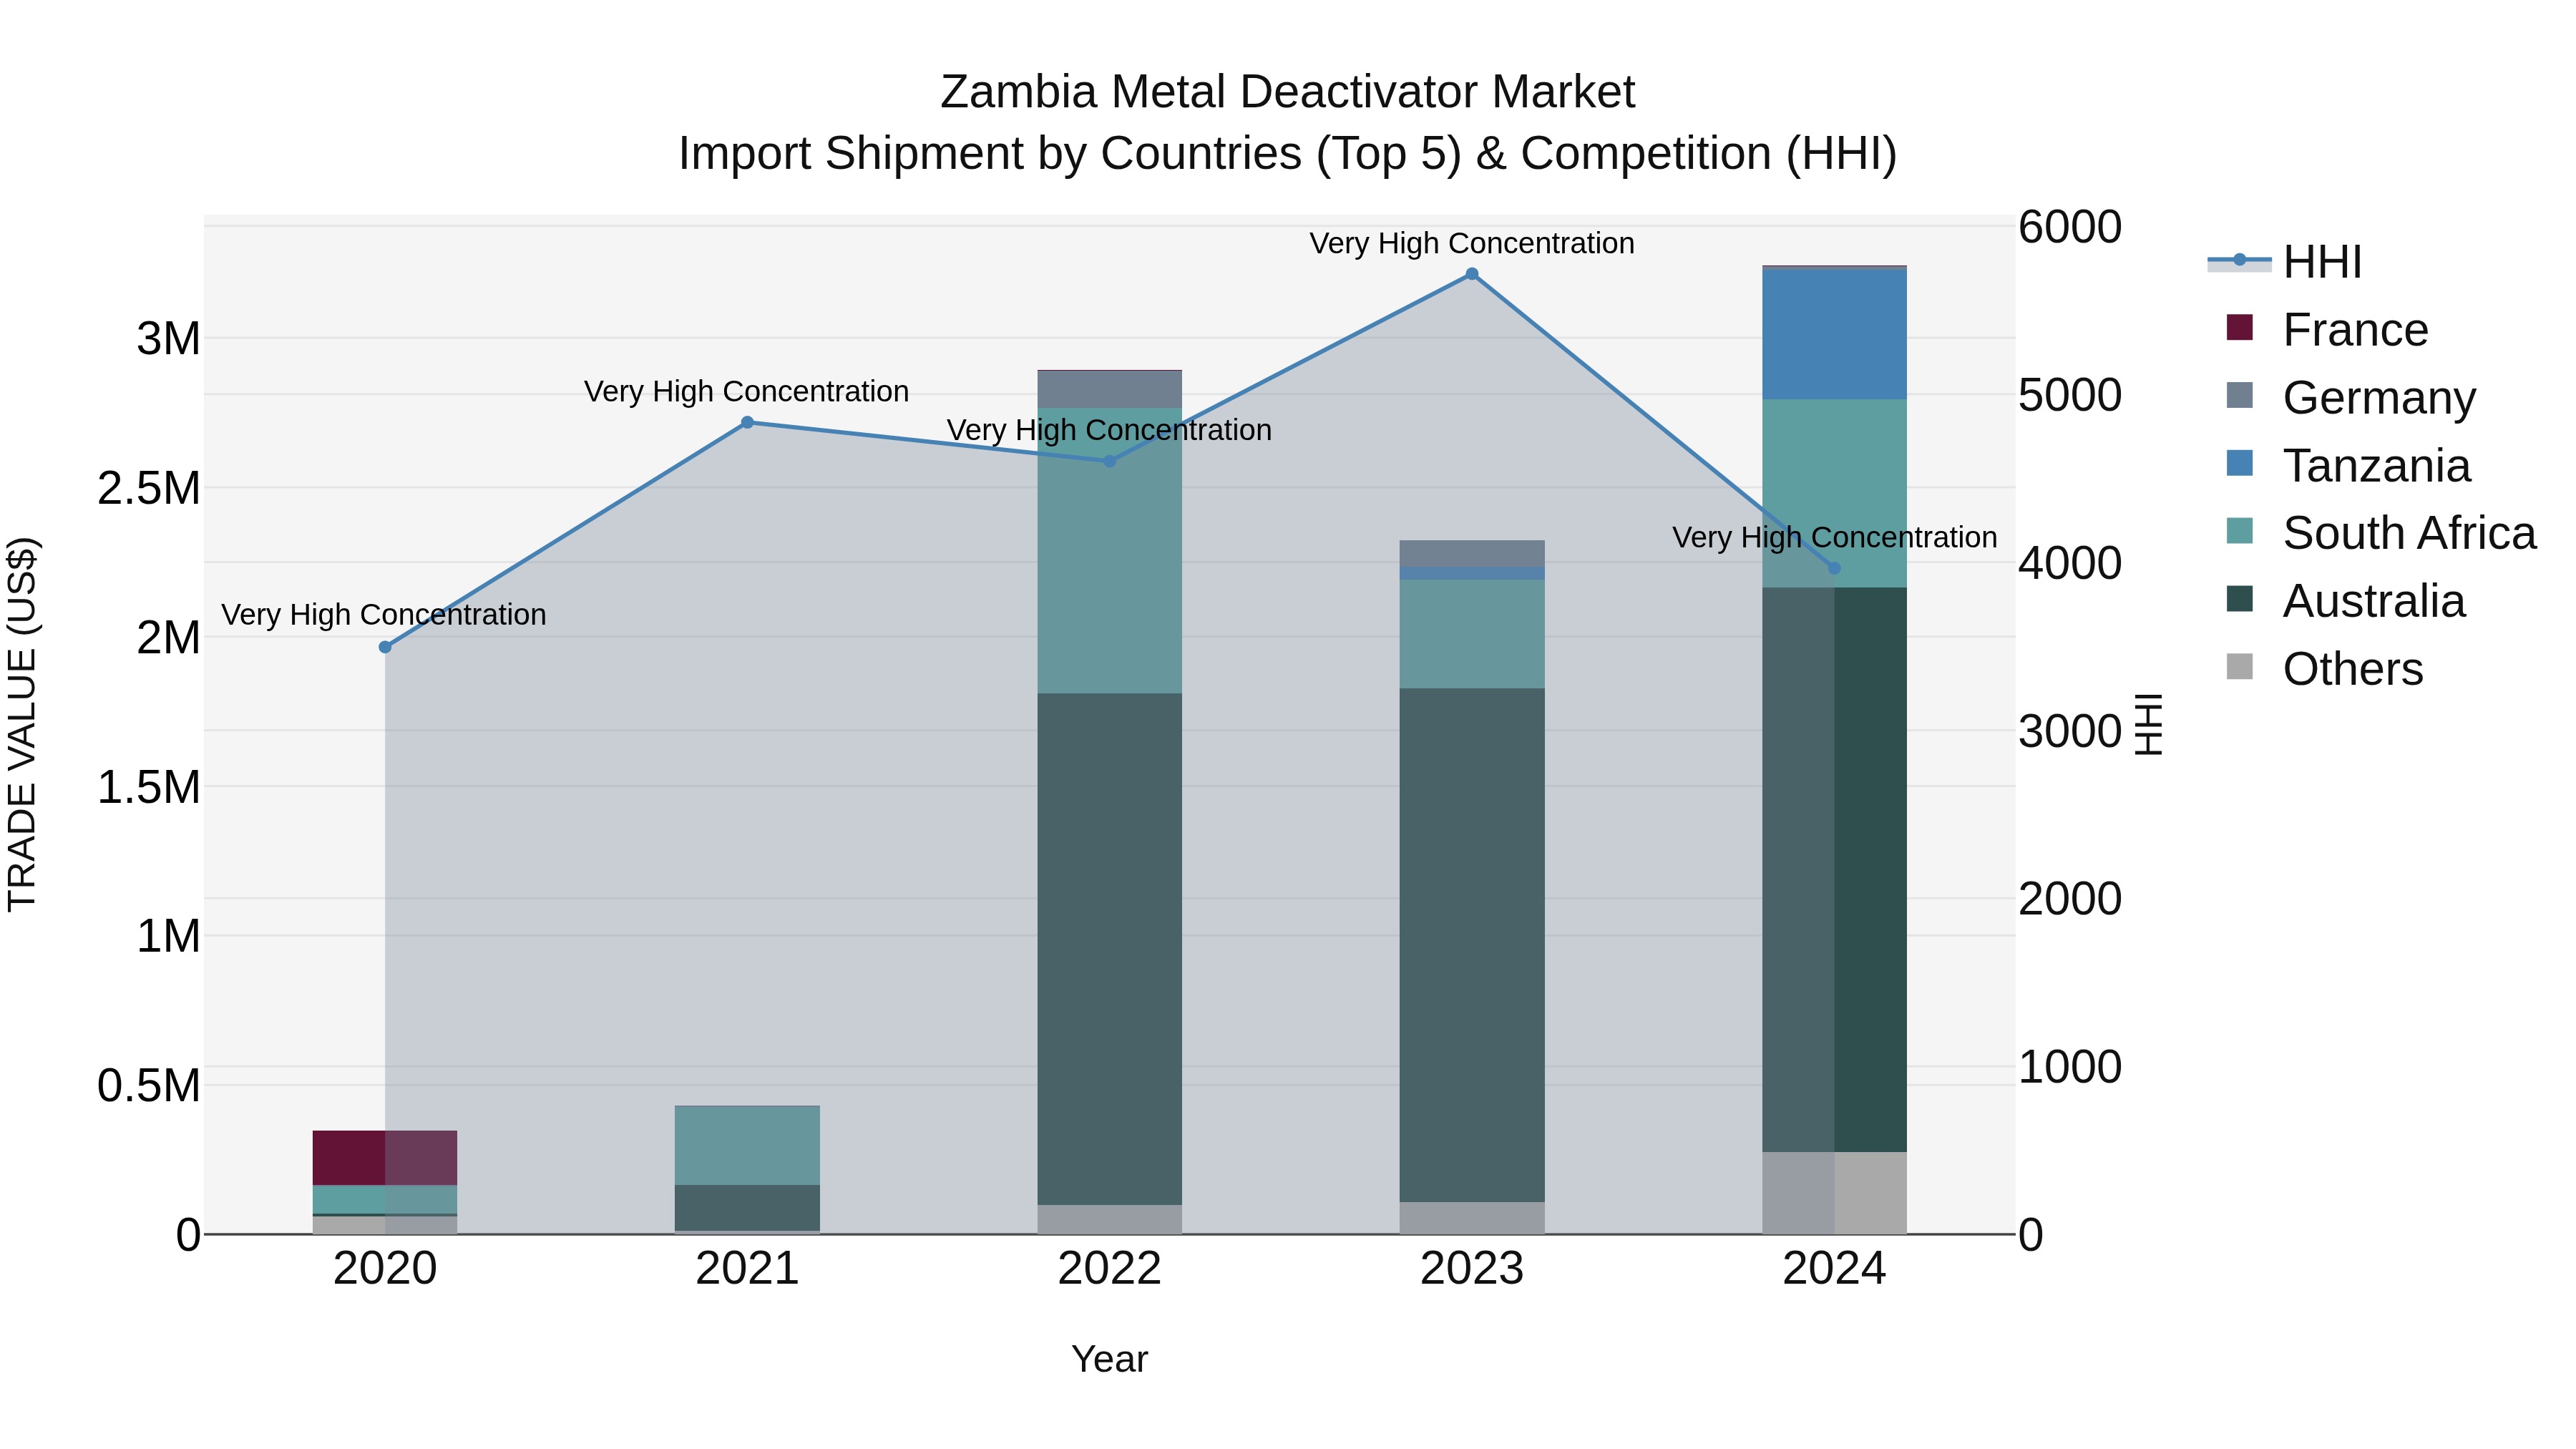The height and width of the screenshot is (1449, 2576).
Task: Click the 2022 x-axis label
Action: click(1109, 1269)
